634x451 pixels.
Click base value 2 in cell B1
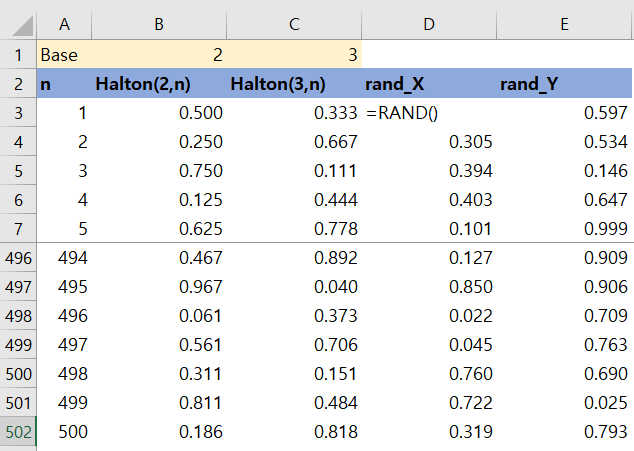pos(159,55)
